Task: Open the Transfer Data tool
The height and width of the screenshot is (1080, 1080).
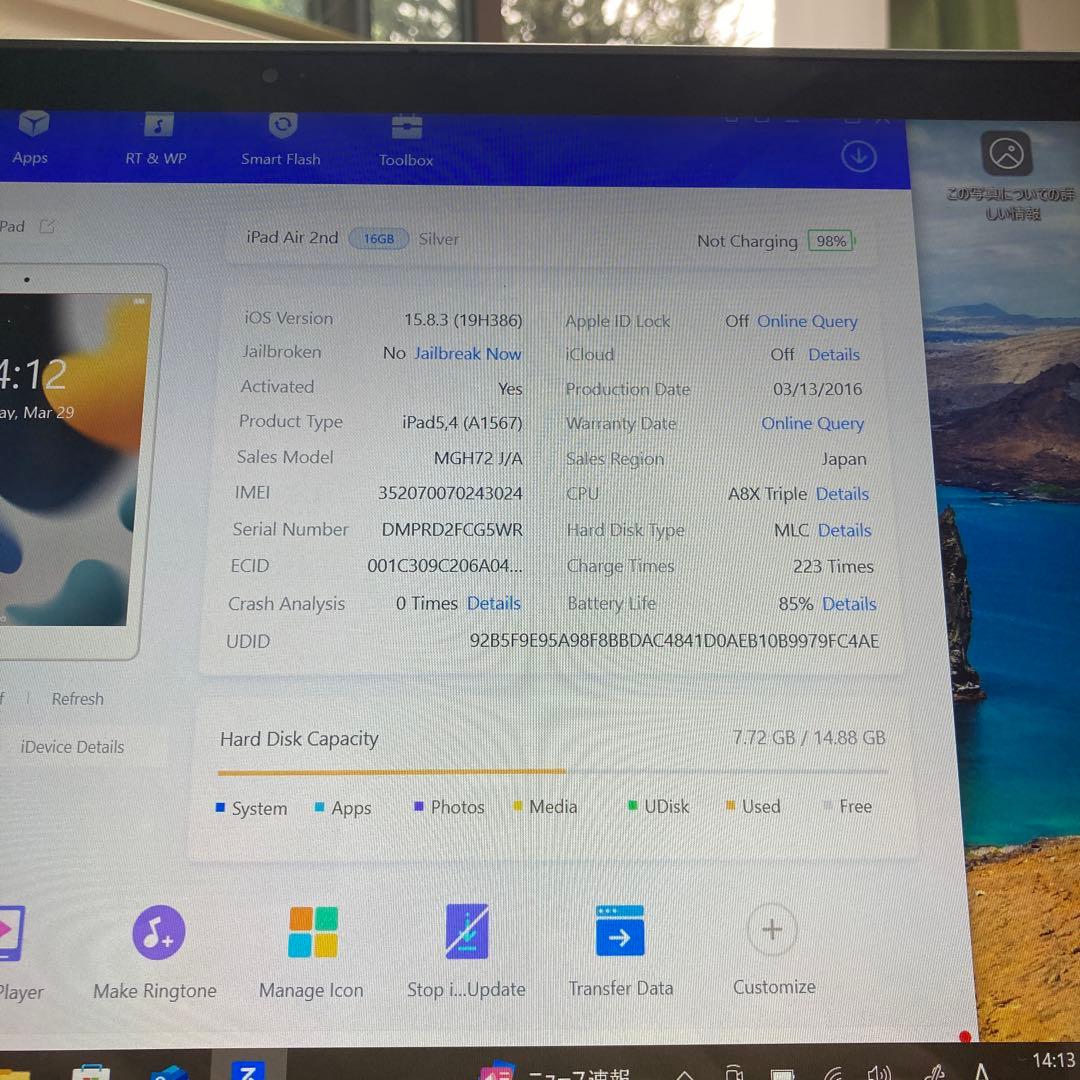Action: click(619, 932)
